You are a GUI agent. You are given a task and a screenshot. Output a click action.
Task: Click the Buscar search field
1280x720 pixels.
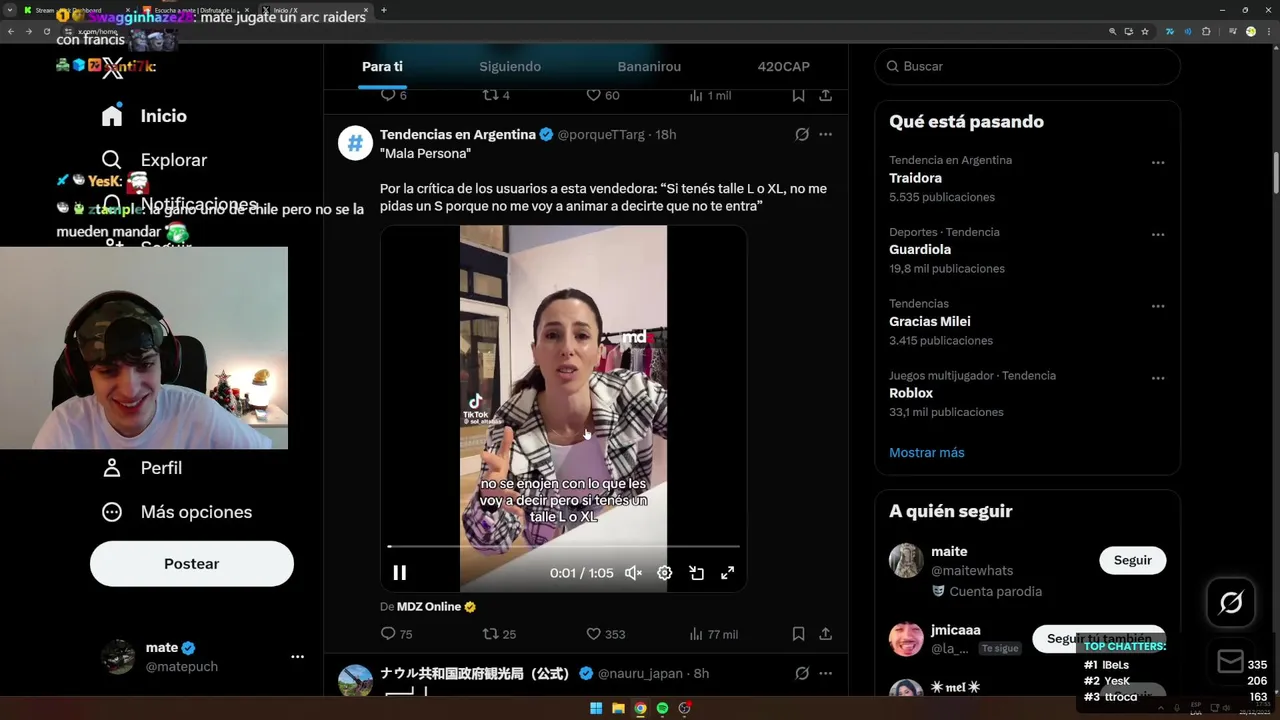click(x=1027, y=66)
